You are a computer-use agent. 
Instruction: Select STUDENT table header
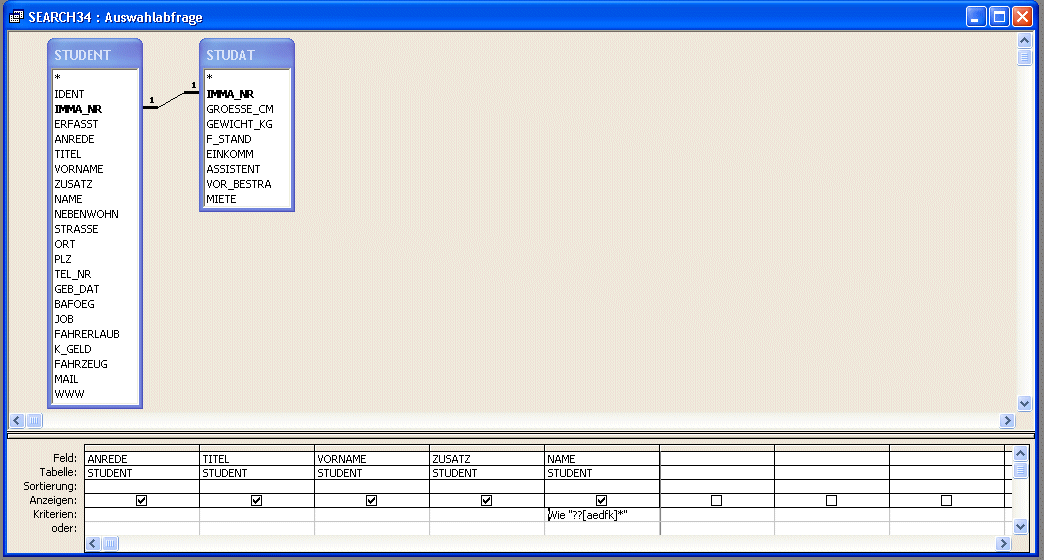tap(95, 55)
